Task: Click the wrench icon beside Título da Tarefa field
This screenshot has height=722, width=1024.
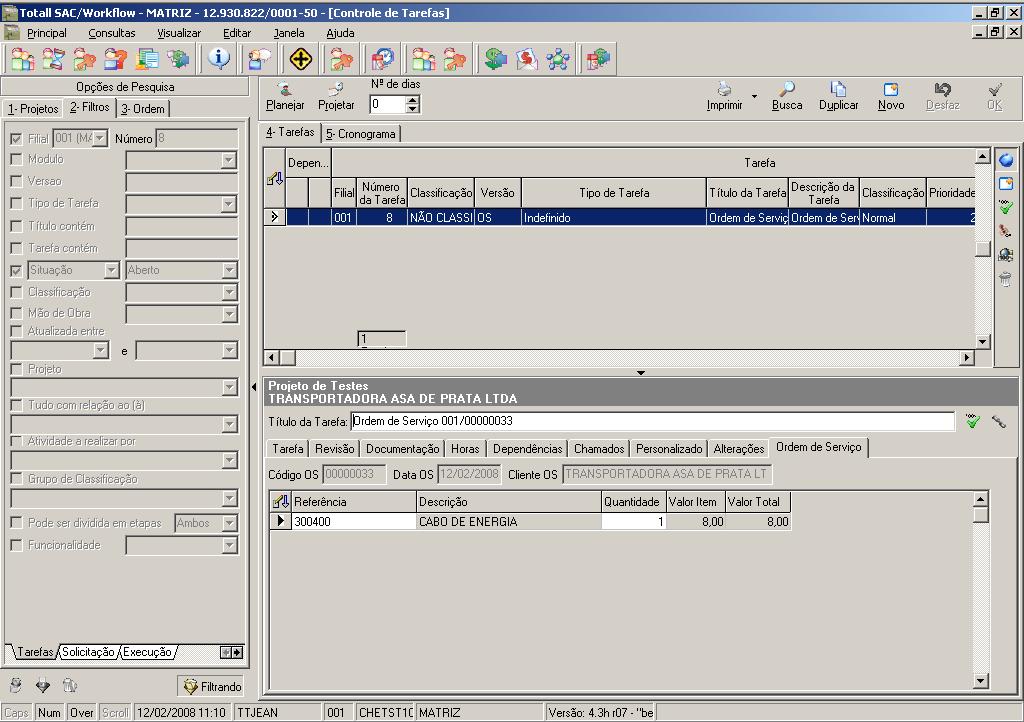Action: click(999, 422)
